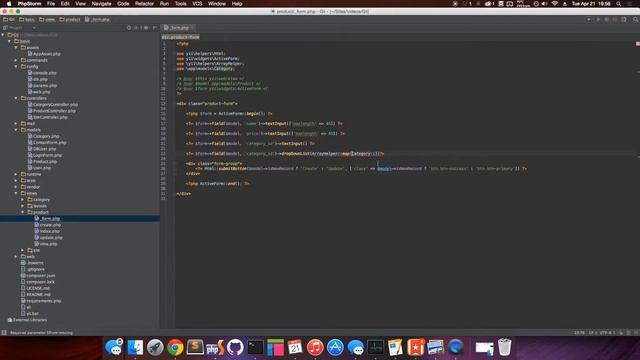Collapse the assets folder
This screenshot has width=640, height=360.
[16, 47]
